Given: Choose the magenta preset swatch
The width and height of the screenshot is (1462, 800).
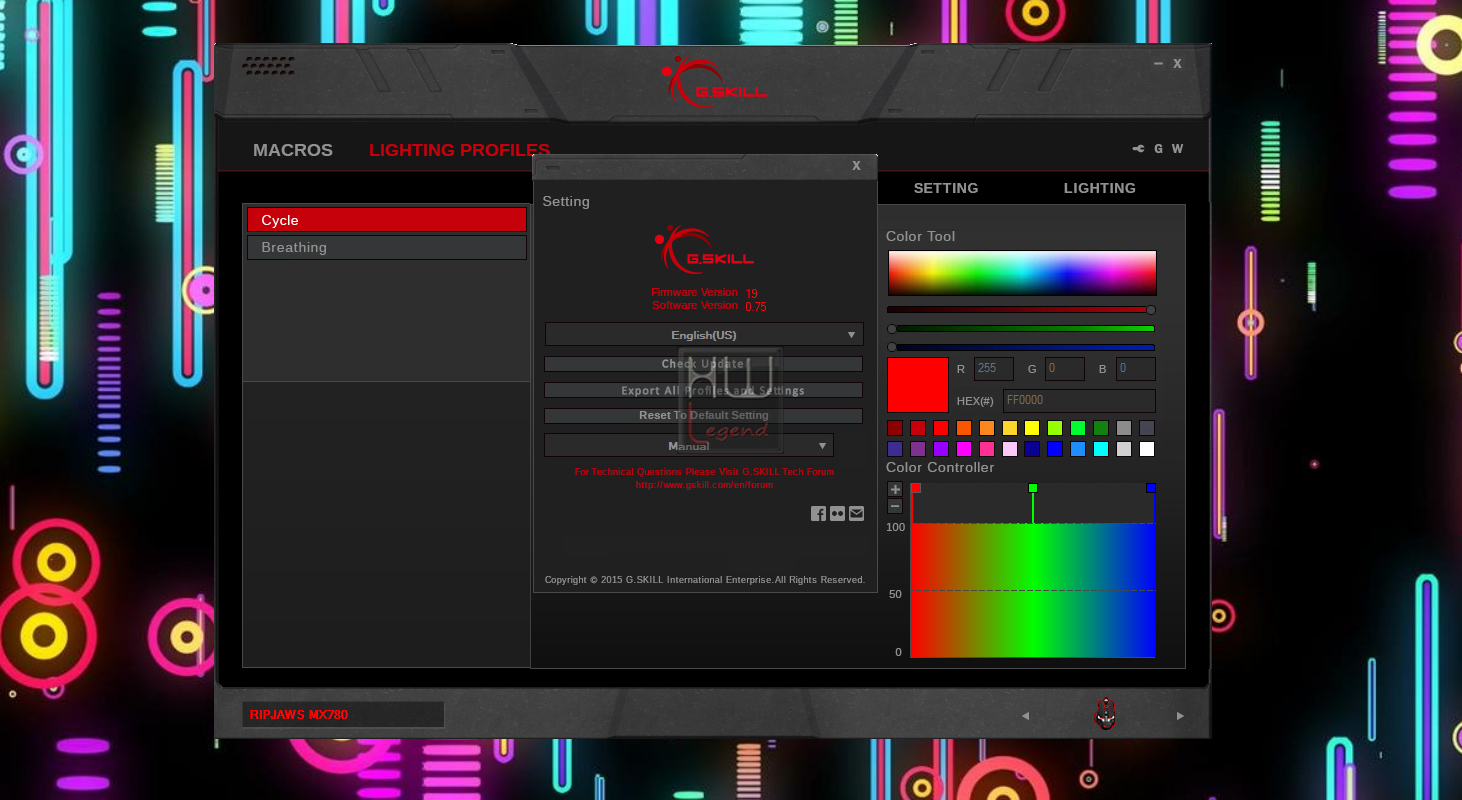Looking at the screenshot, I should [964, 449].
